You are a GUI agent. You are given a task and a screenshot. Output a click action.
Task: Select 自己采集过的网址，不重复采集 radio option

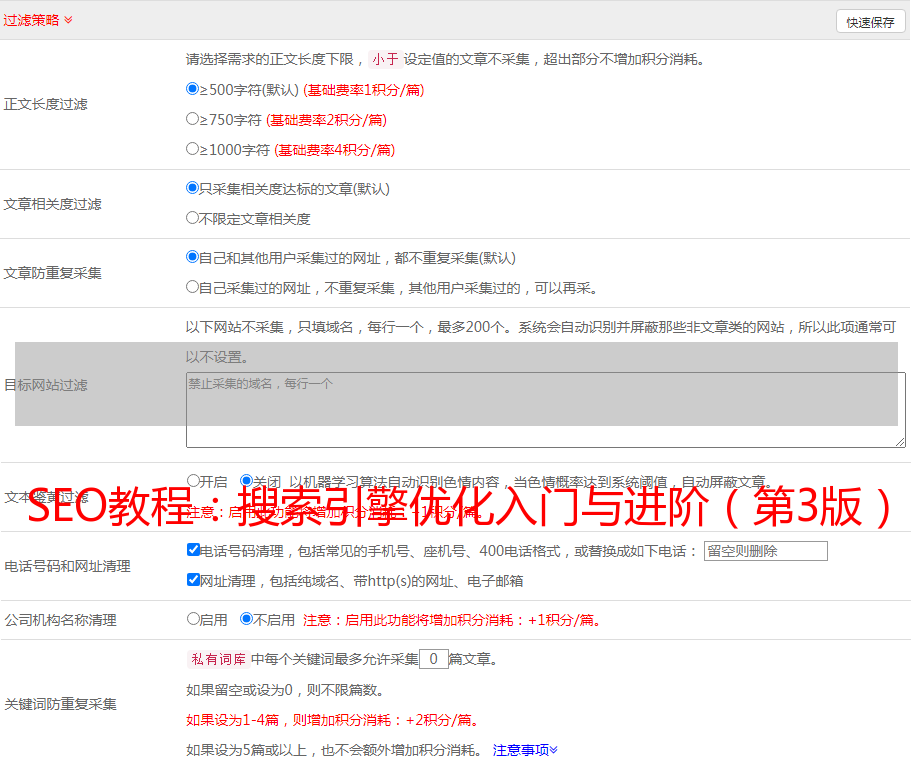pyautogui.click(x=193, y=287)
